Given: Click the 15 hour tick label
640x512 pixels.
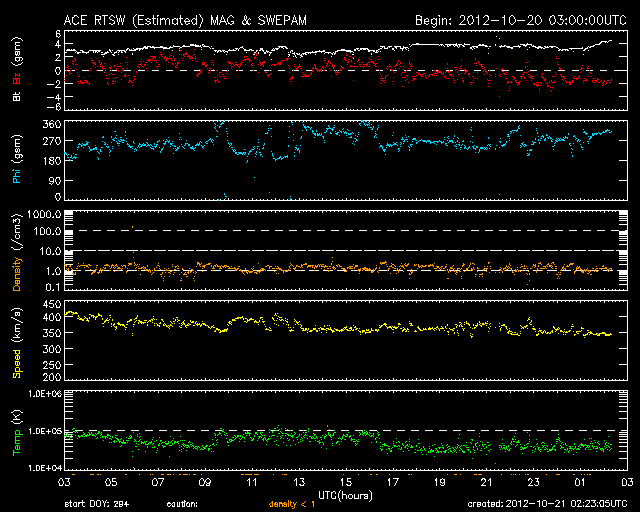Looking at the screenshot, I should tap(346, 482).
